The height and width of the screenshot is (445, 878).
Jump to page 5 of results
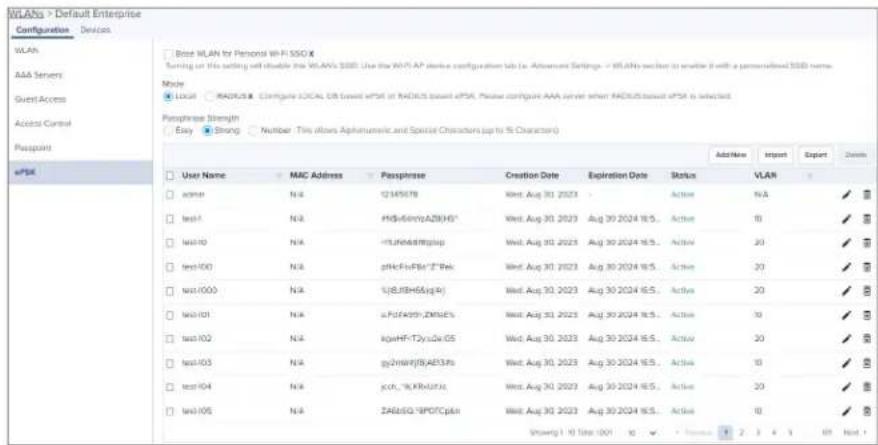pyautogui.click(x=790, y=433)
